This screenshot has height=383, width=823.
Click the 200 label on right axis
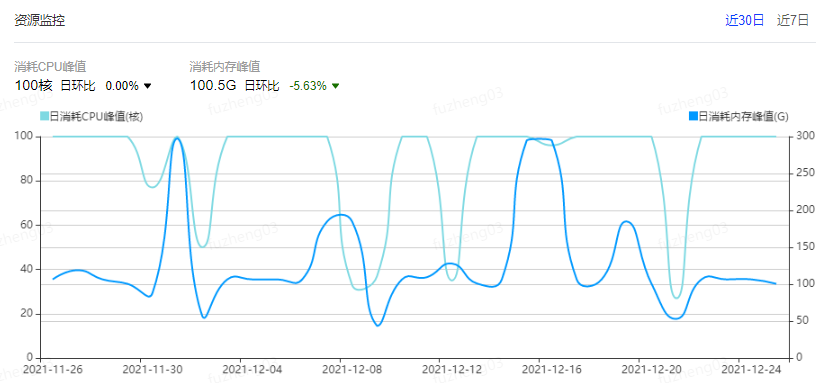click(805, 210)
